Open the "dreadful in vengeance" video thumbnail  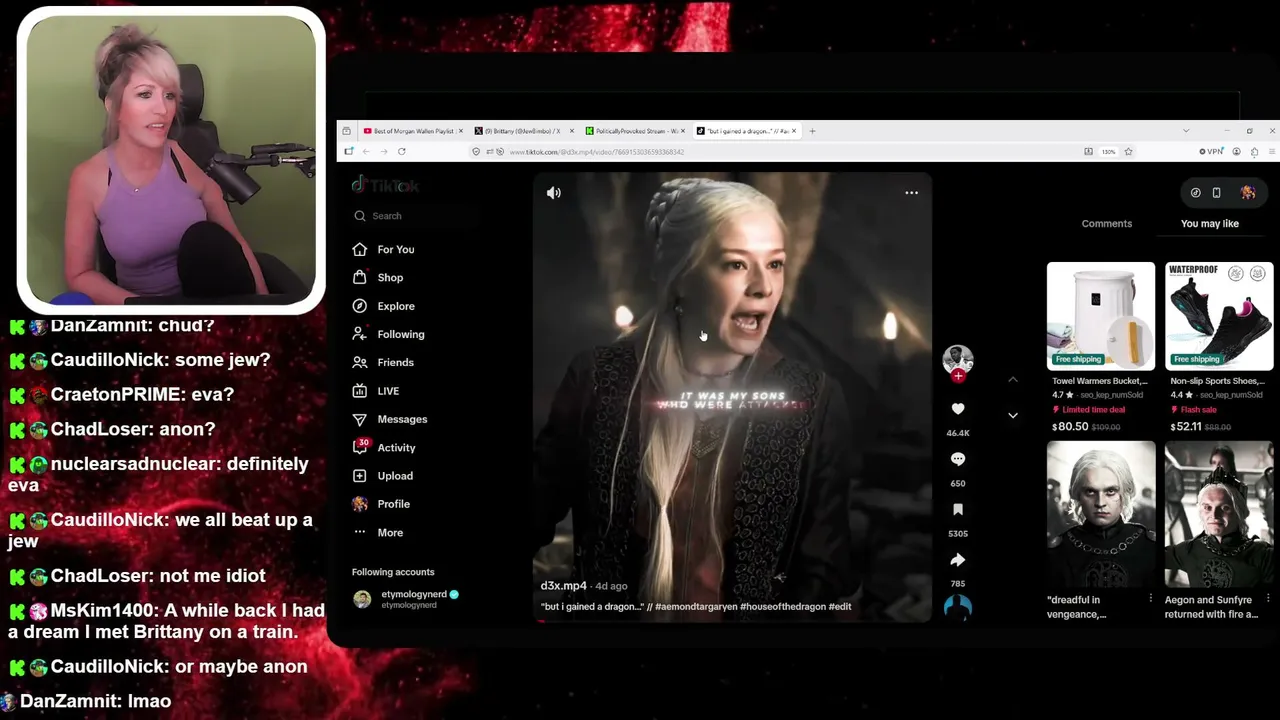point(1100,514)
